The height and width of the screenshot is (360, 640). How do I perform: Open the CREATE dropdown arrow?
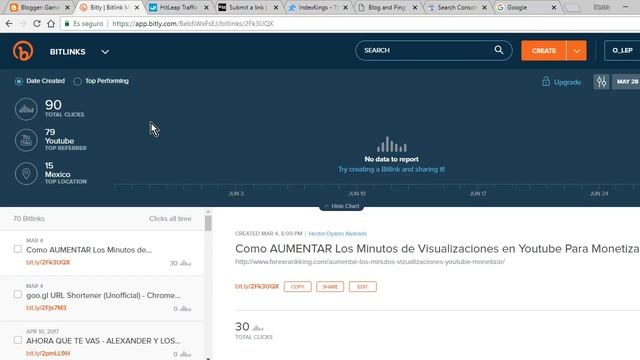click(576, 51)
